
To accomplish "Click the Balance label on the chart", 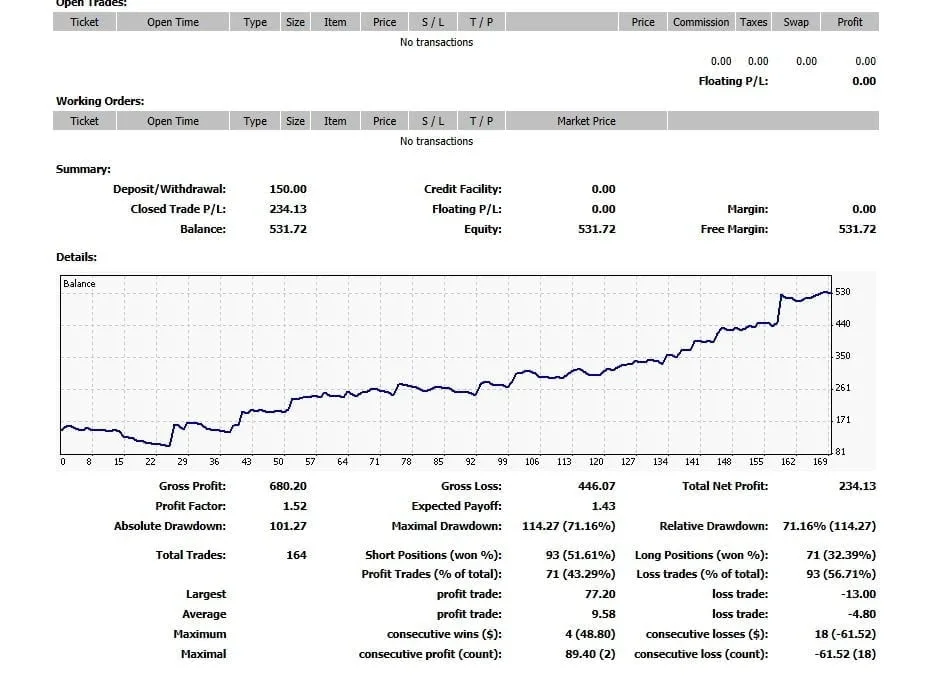I will [x=80, y=283].
